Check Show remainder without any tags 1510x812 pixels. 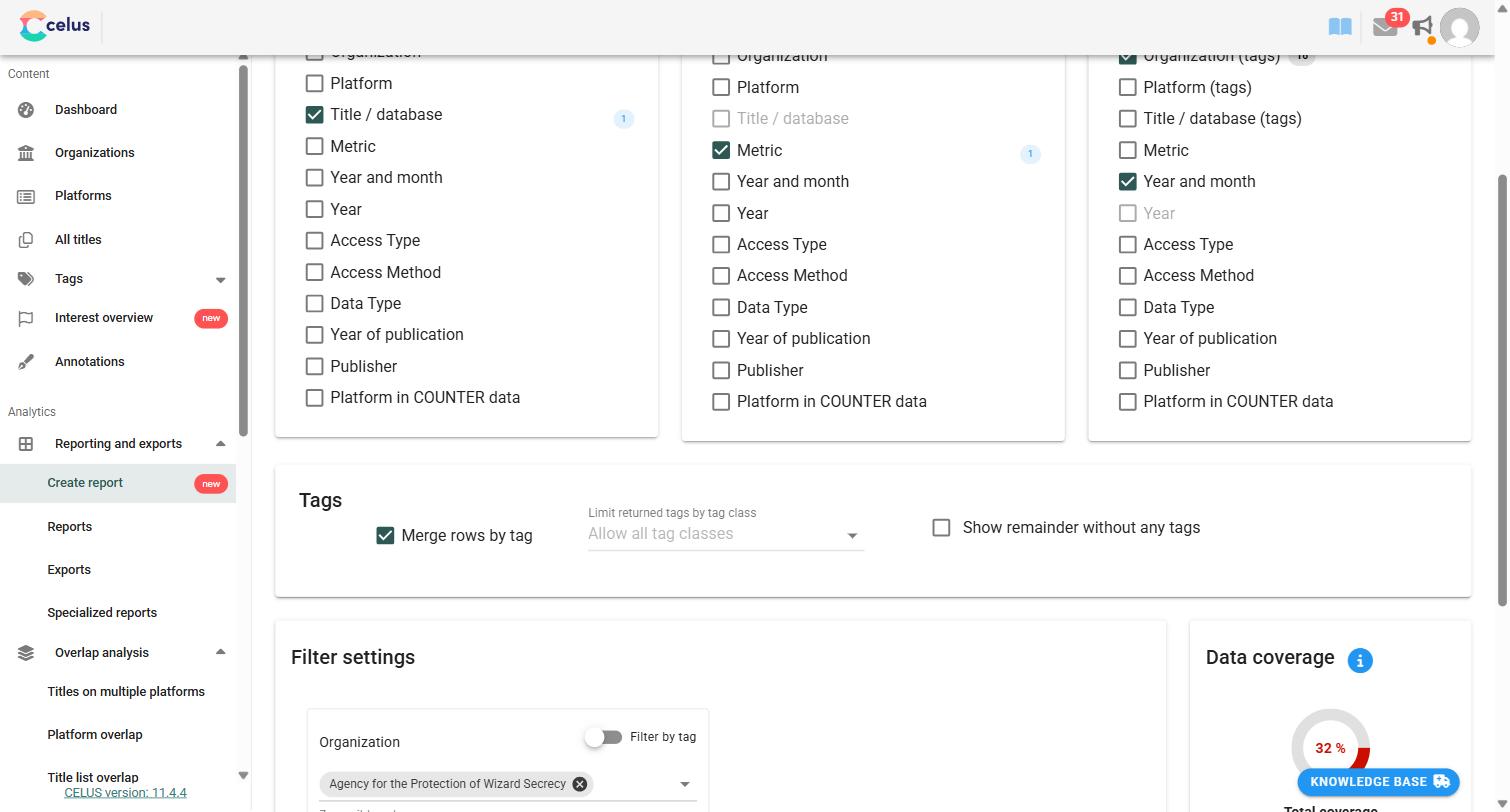[941, 527]
